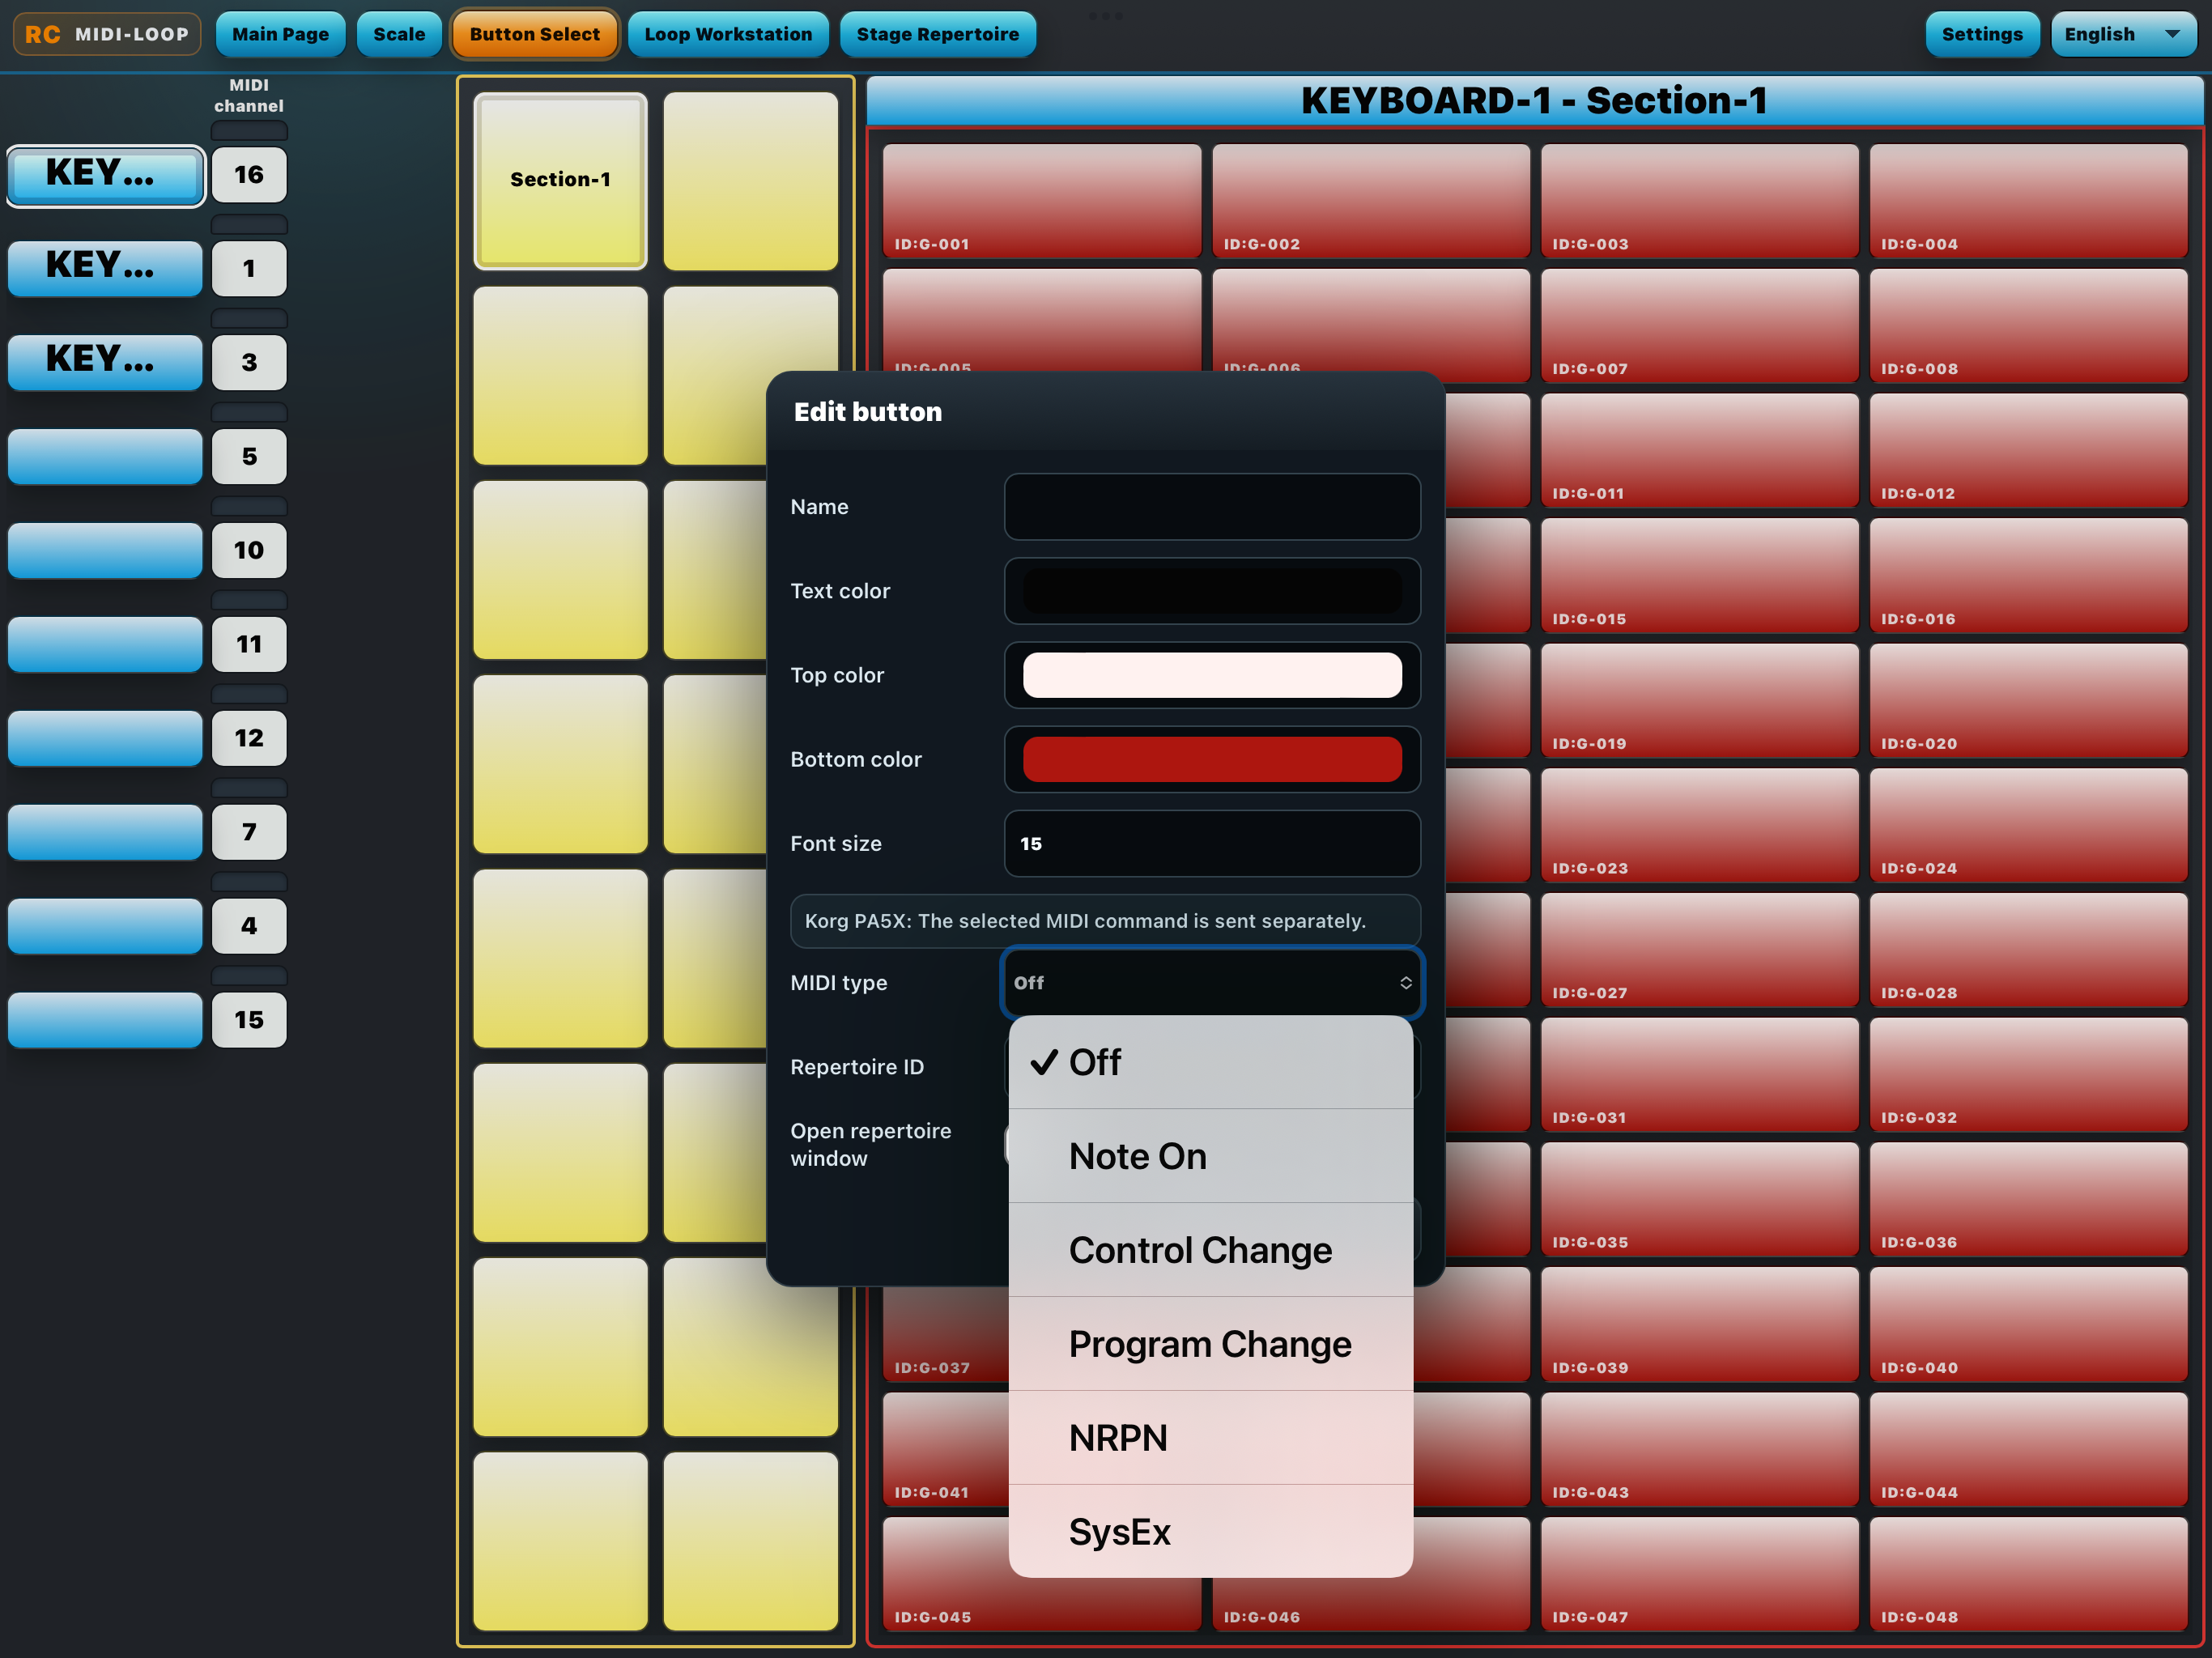Click red pad ID:G-032
The image size is (2212, 1658).
click(2028, 1075)
